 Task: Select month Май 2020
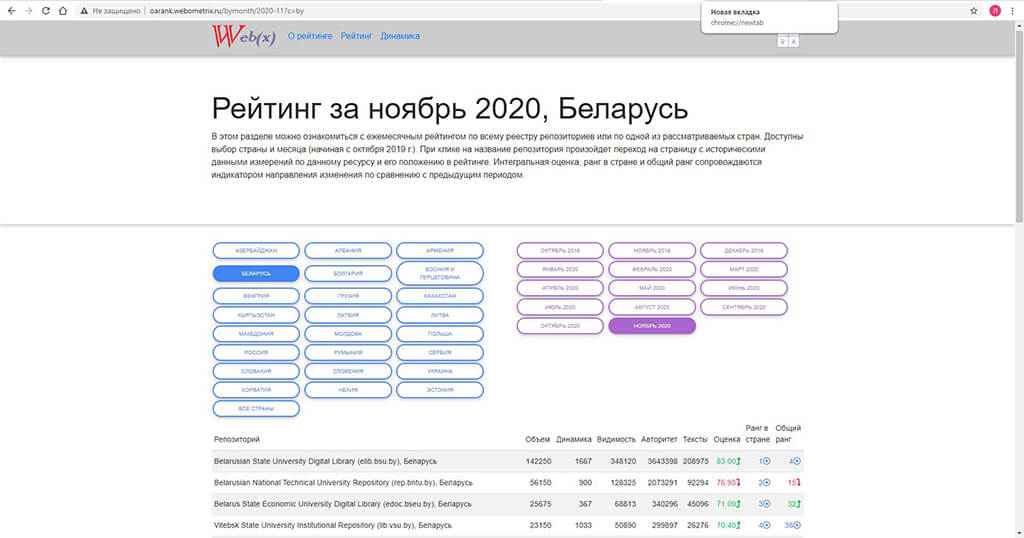[x=652, y=288]
